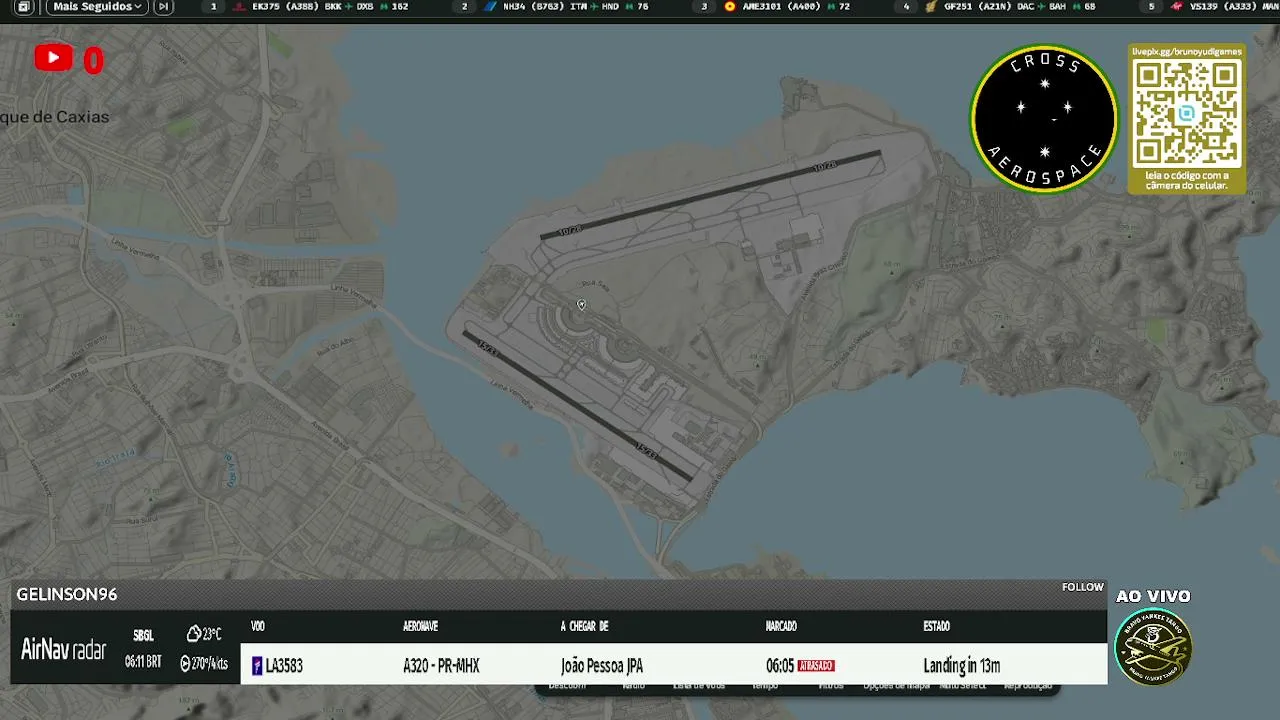Image resolution: width=1280 pixels, height=720 pixels.
Task: Click the ANA airline icon for NH34
Action: (490, 7)
